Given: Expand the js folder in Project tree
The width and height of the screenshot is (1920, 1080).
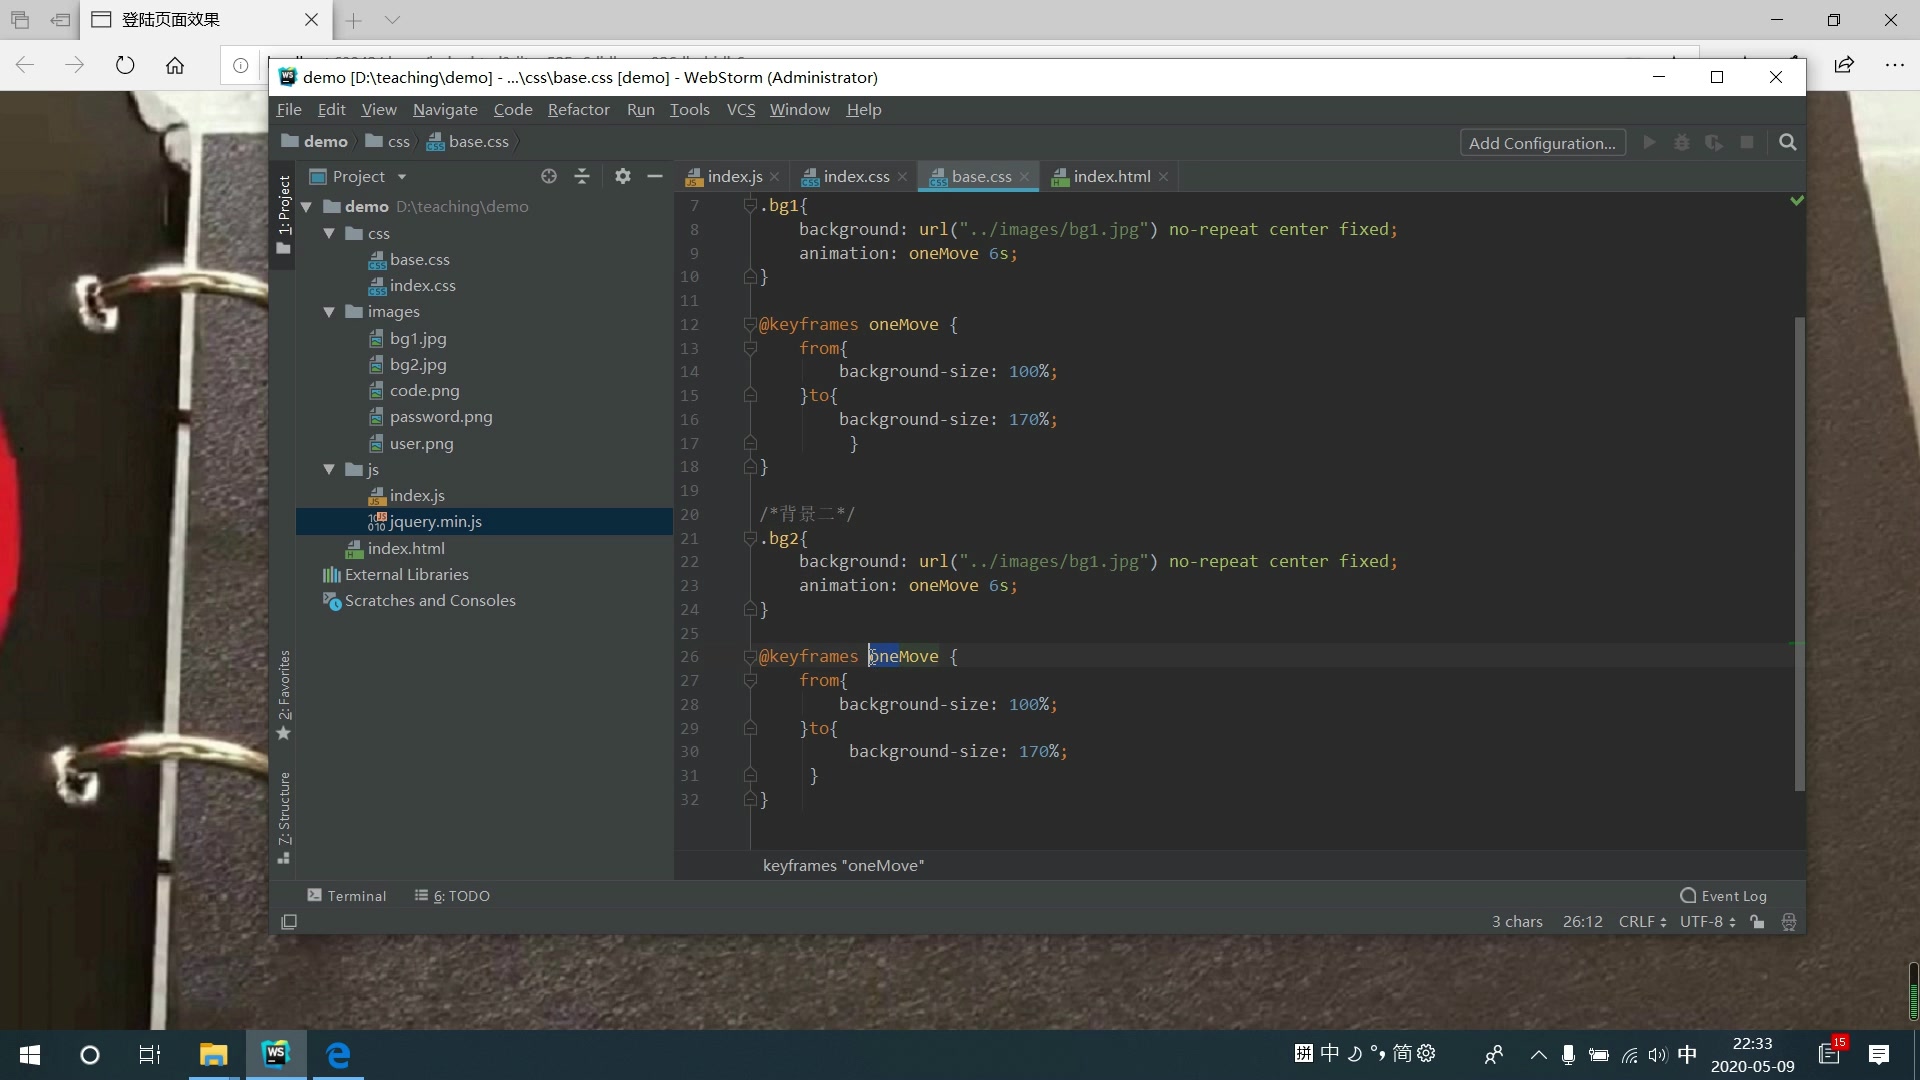Looking at the screenshot, I should point(328,468).
